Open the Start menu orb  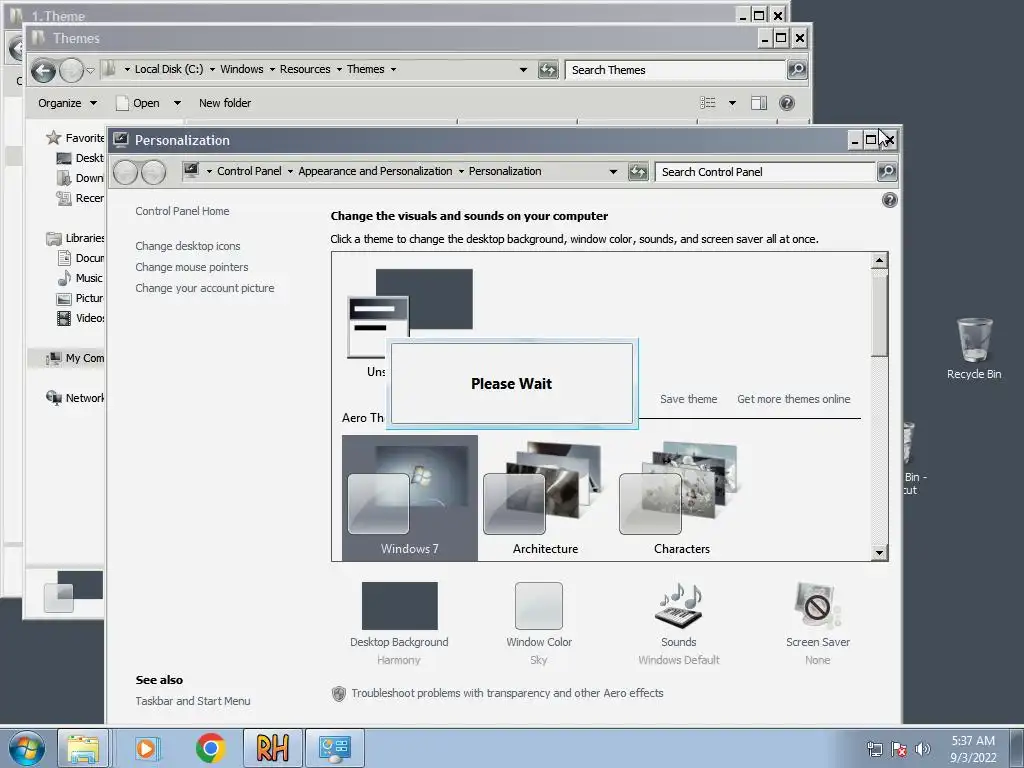click(27, 747)
